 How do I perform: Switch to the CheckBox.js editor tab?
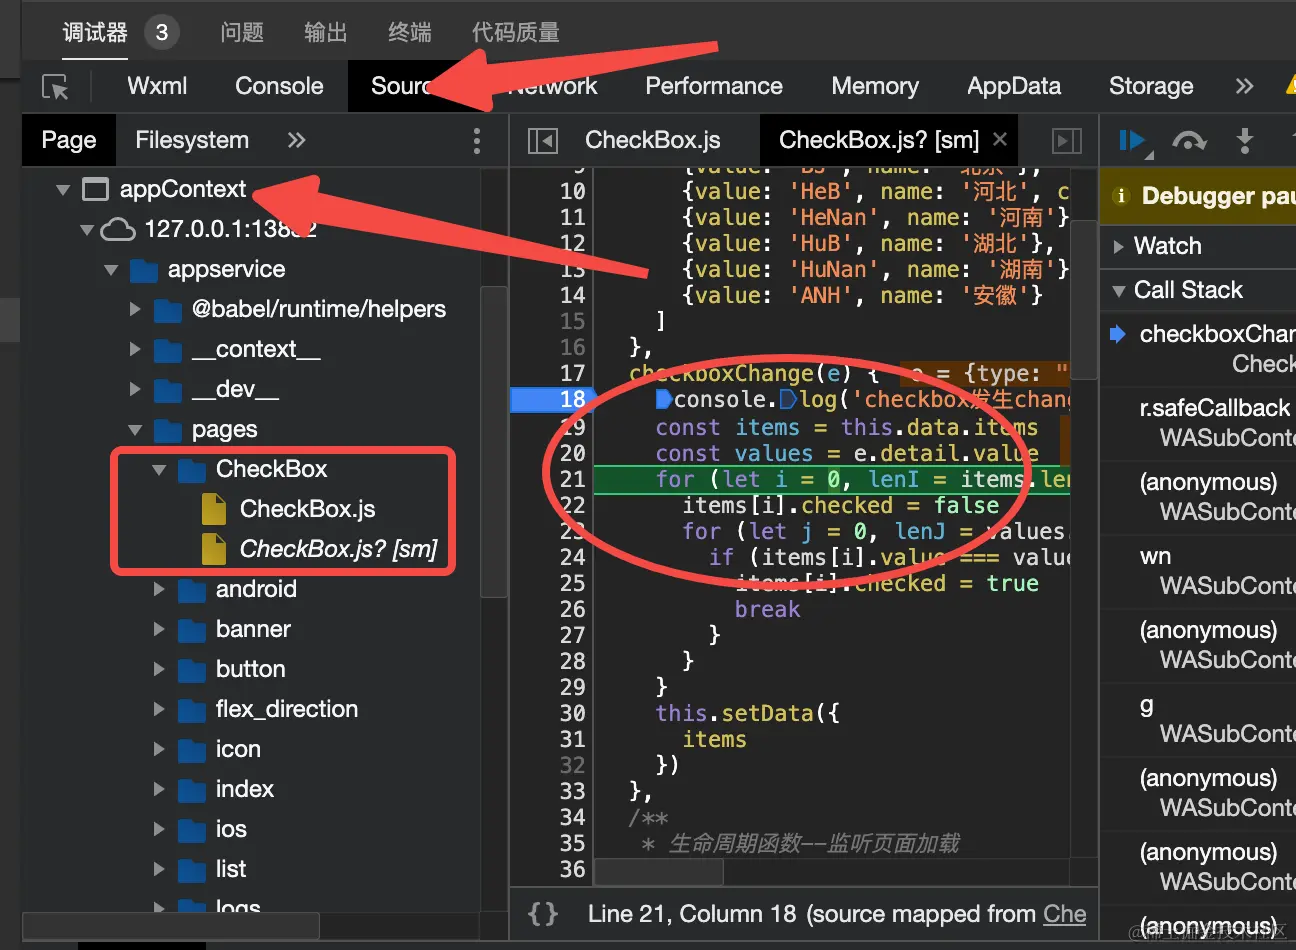(x=653, y=140)
